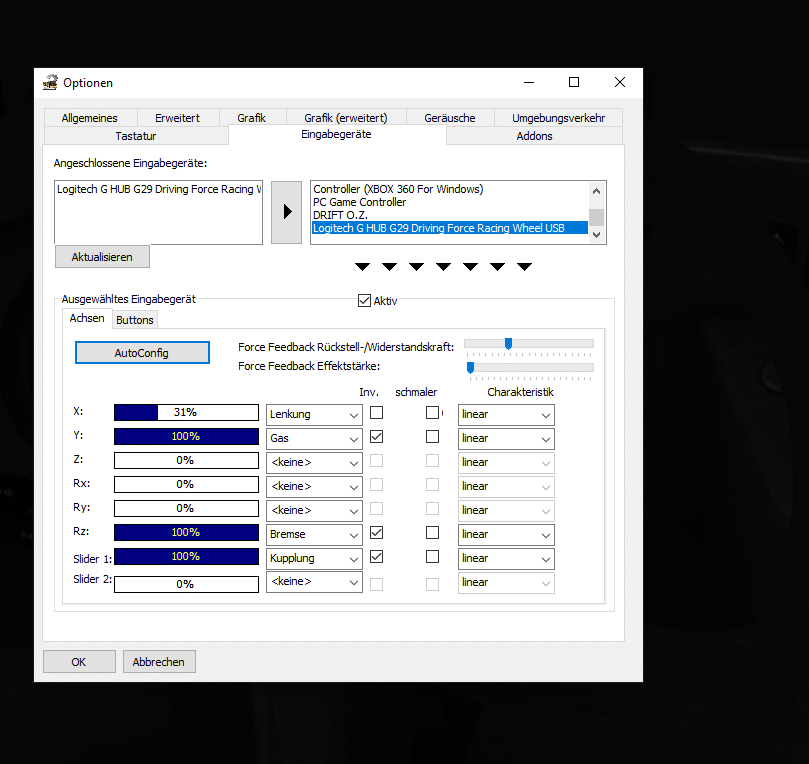
Task: Expand Charakteristik dropdown for Y axis
Action: point(506,438)
